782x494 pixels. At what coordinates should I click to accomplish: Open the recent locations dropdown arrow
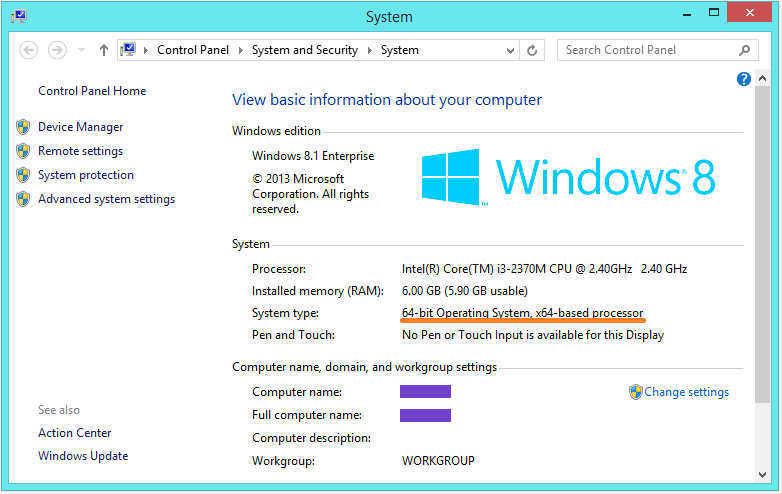[x=81, y=50]
